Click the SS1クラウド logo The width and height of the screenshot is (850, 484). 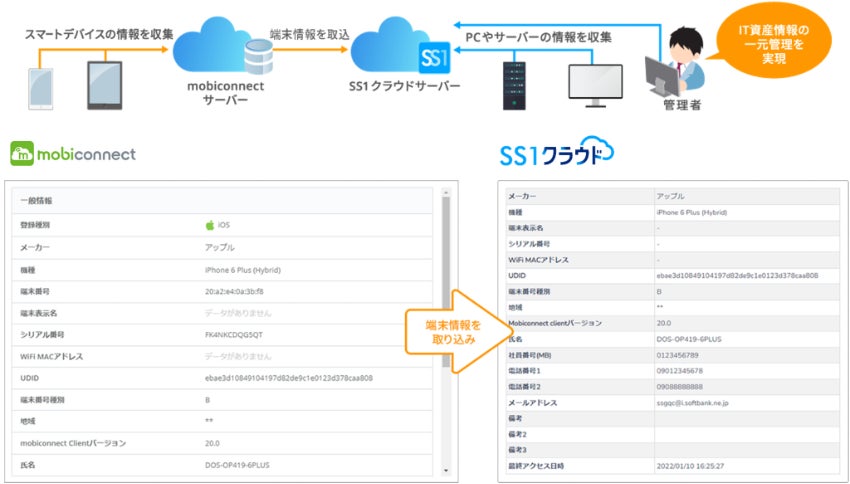[x=557, y=151]
